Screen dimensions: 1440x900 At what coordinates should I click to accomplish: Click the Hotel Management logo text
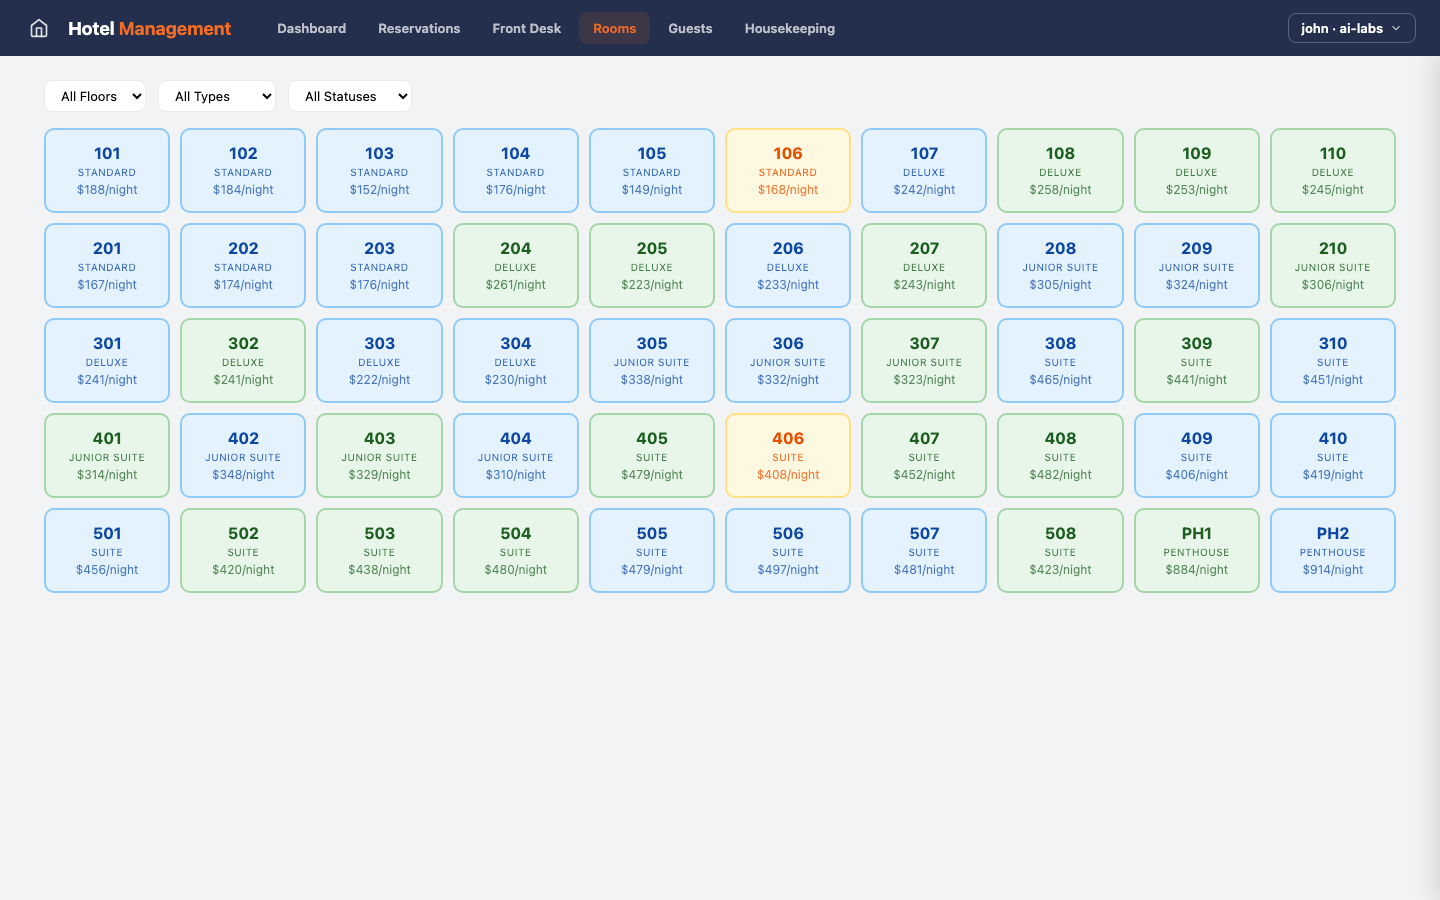point(149,28)
